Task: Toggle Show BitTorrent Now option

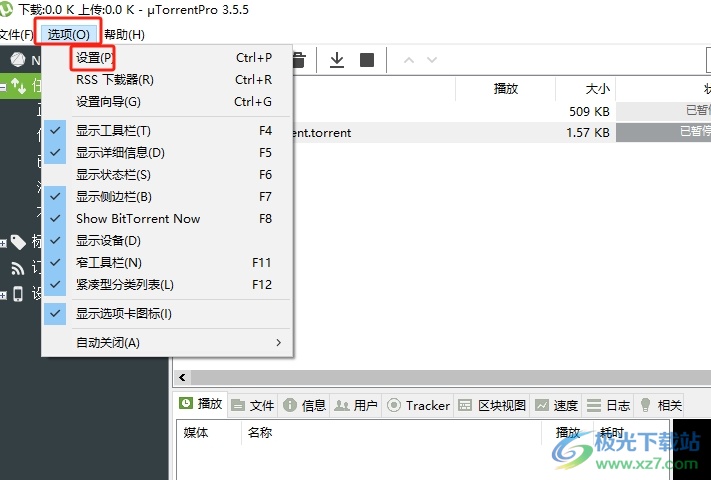Action: (168, 218)
